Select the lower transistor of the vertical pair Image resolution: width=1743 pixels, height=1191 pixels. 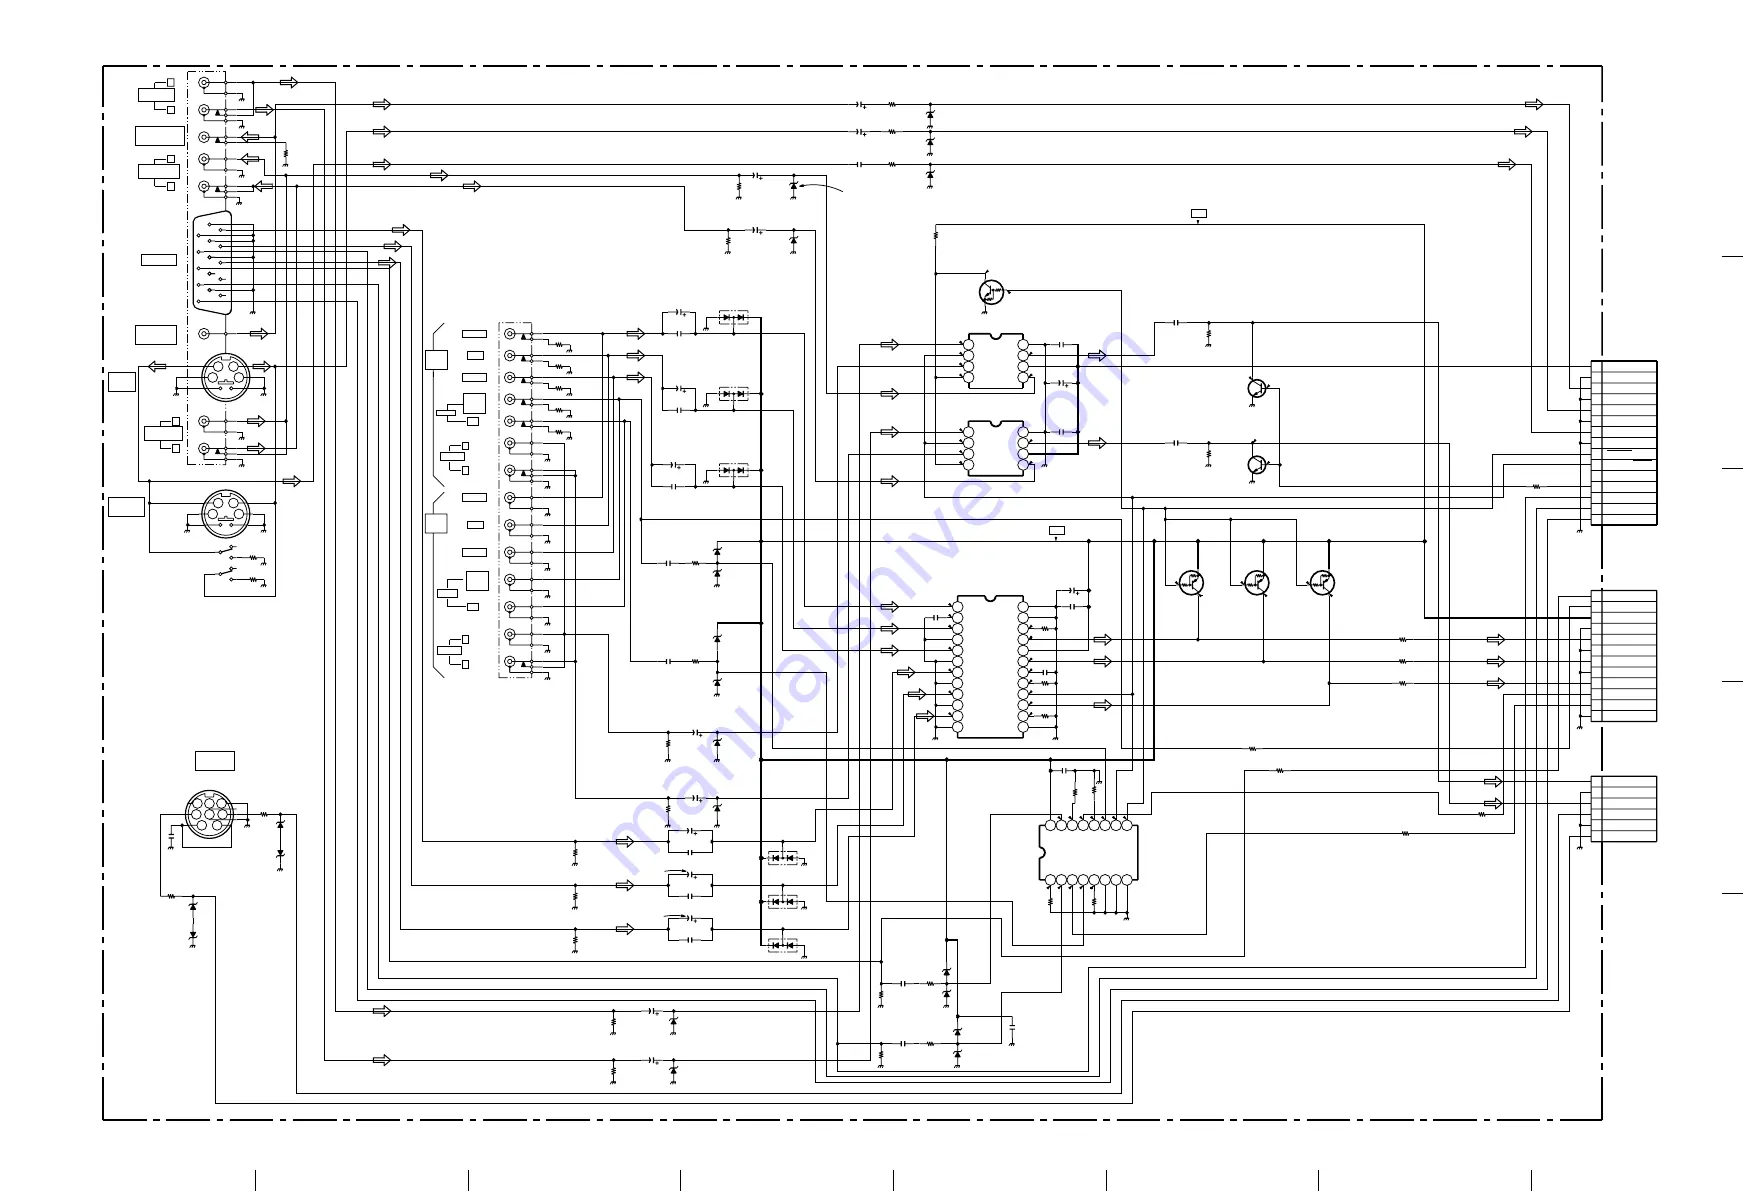(1257, 465)
